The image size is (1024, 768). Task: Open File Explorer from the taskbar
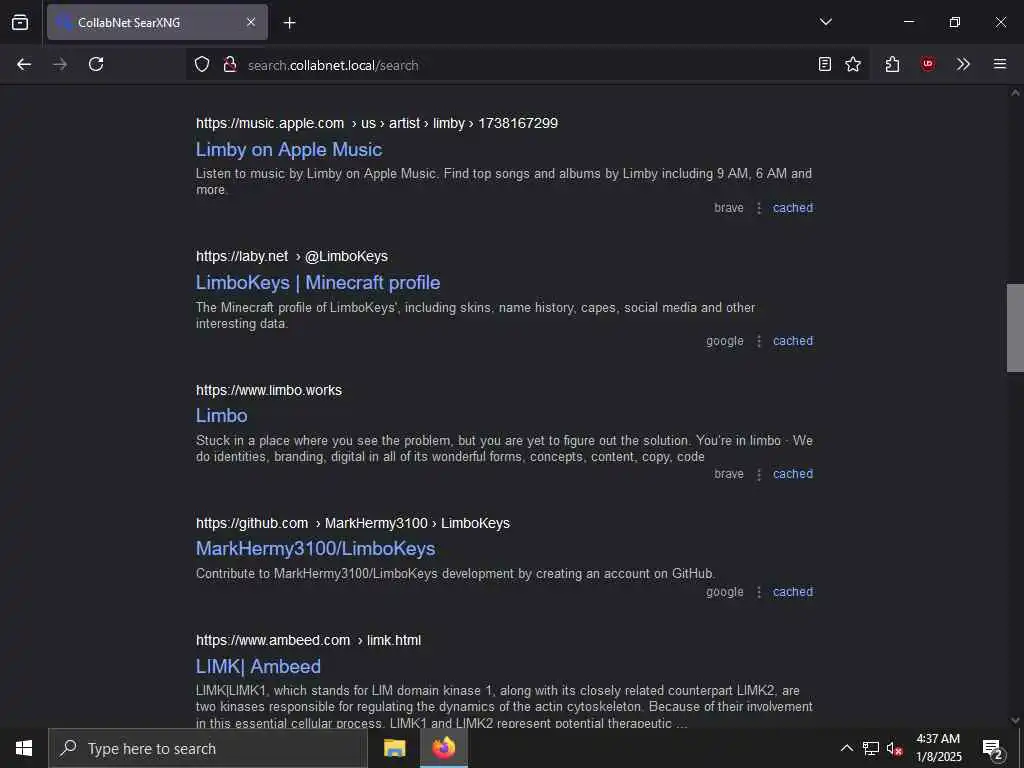(394, 748)
